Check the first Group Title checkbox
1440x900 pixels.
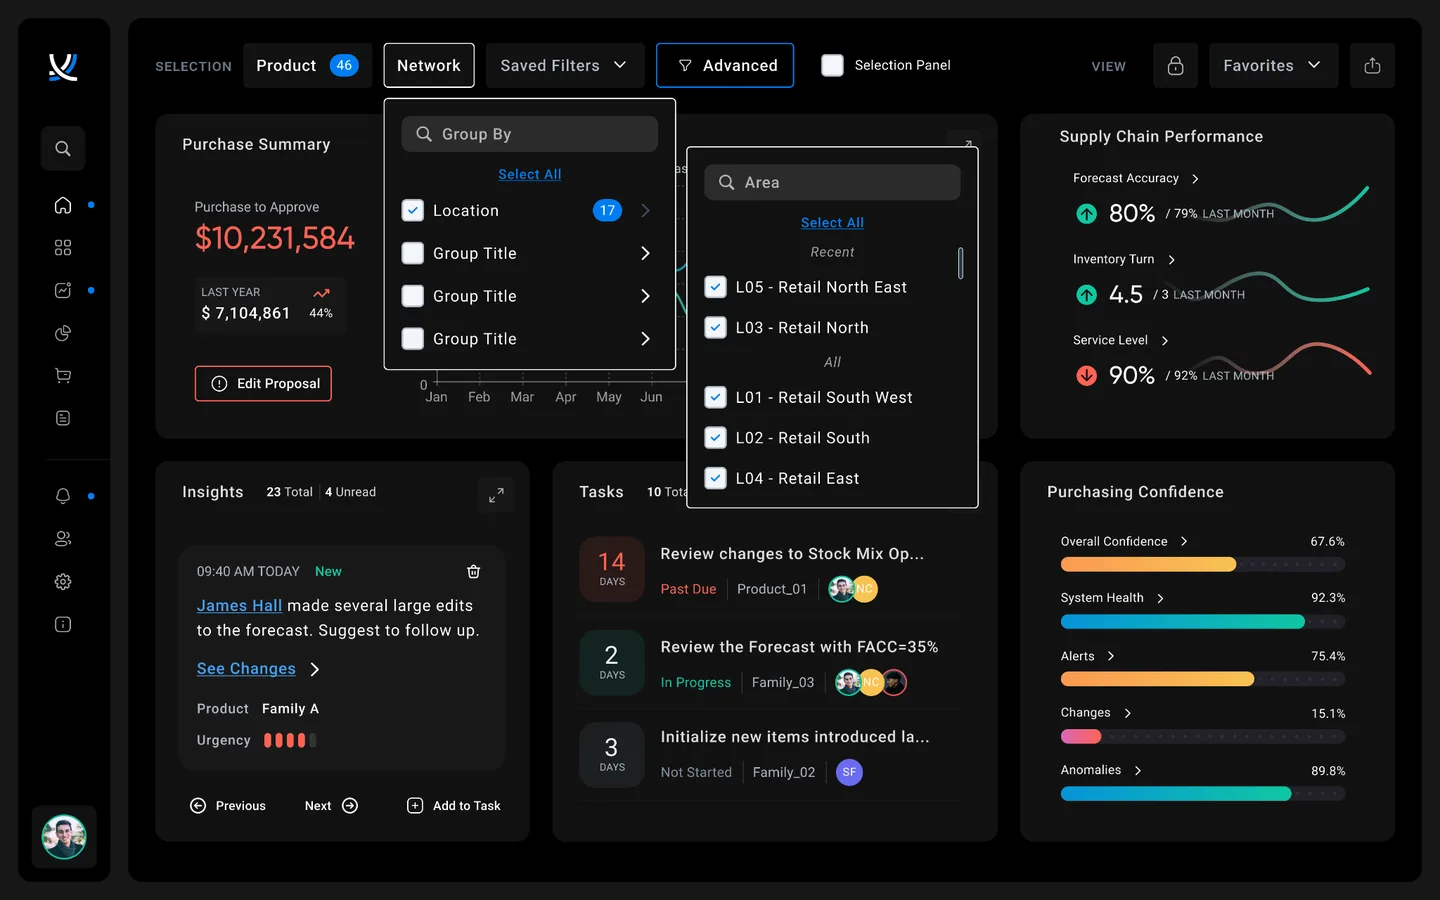pos(412,253)
